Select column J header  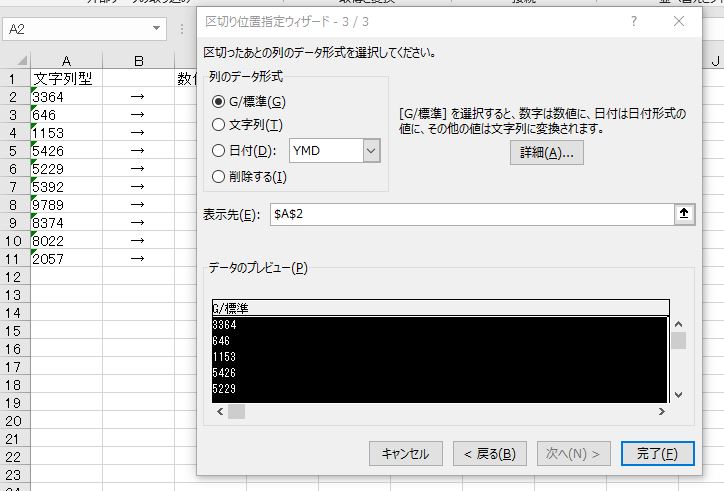point(715,61)
